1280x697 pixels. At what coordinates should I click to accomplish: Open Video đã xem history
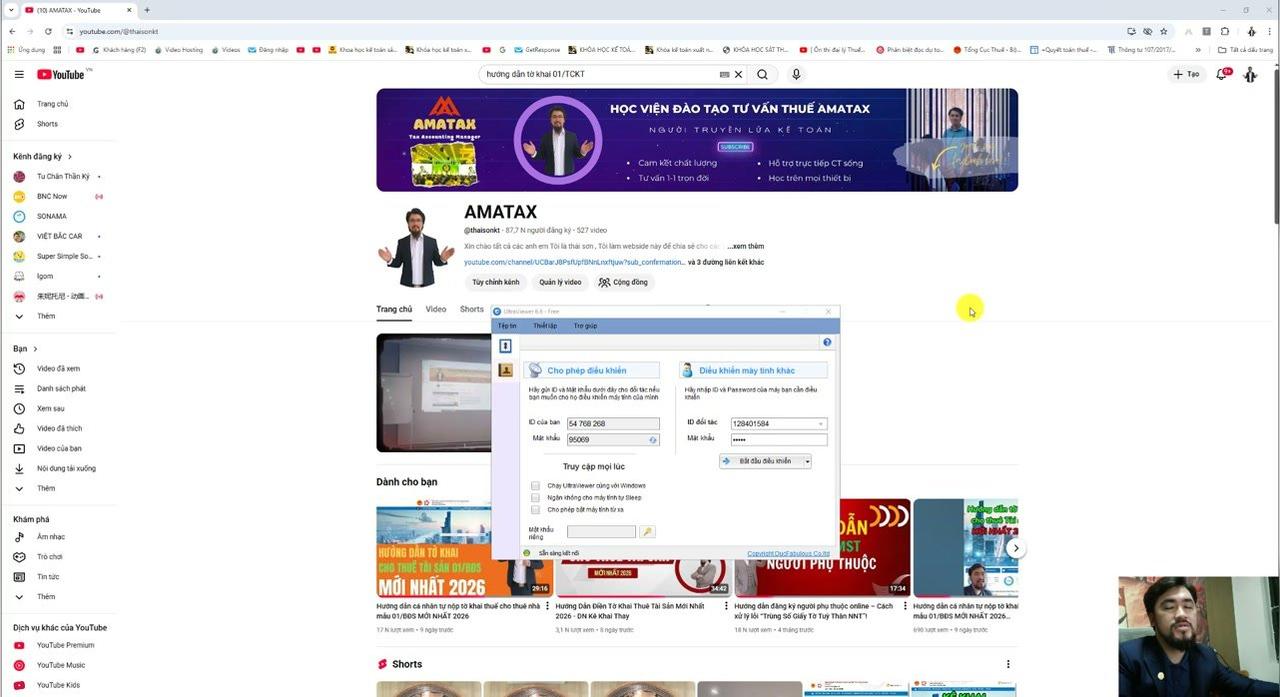point(58,368)
